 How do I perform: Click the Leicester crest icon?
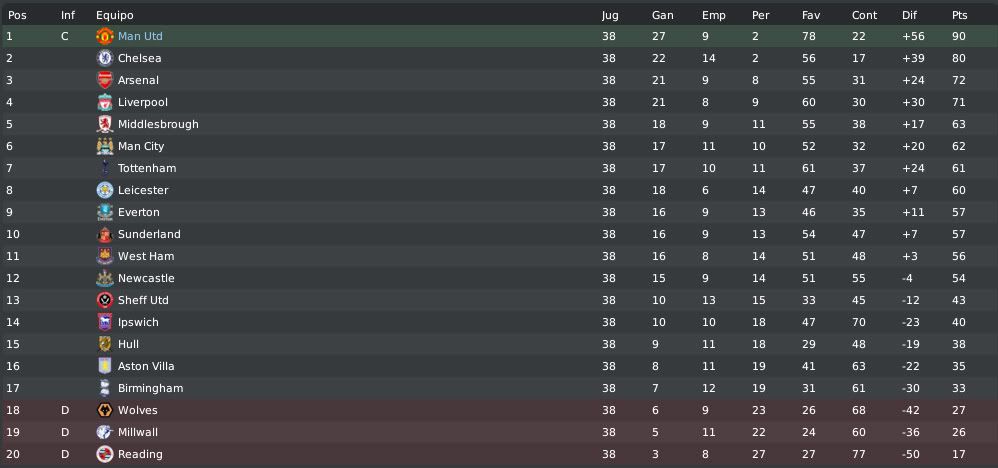104,190
